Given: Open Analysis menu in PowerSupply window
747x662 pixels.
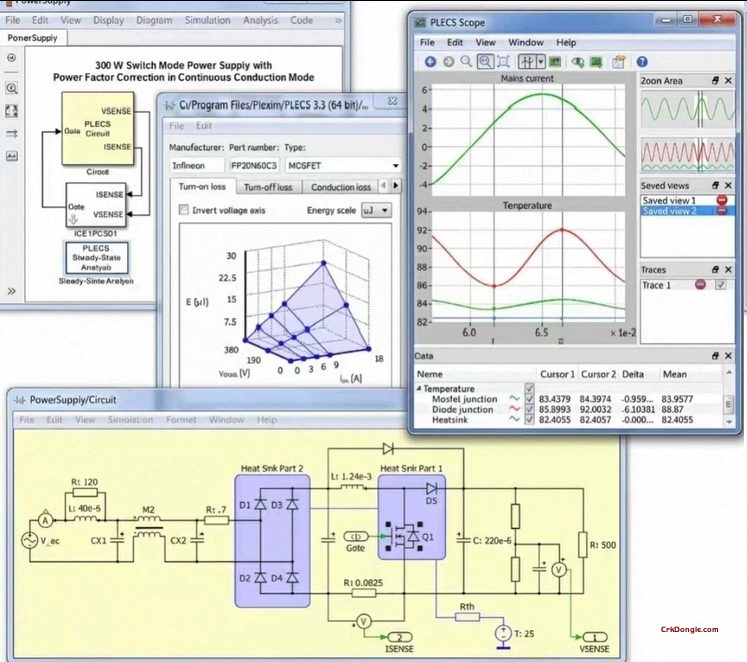Looking at the screenshot, I should point(260,20).
